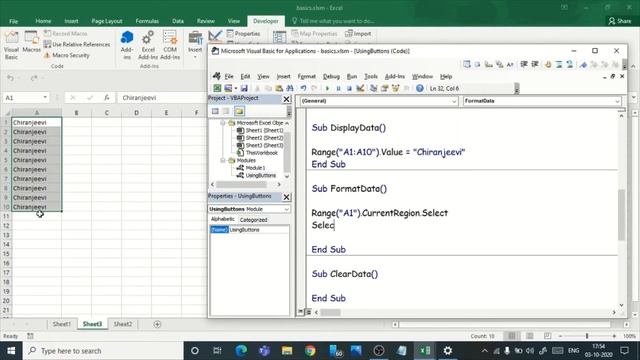
Task: Click Save icon in VBA toolbar
Action: pyautogui.click(x=244, y=88)
